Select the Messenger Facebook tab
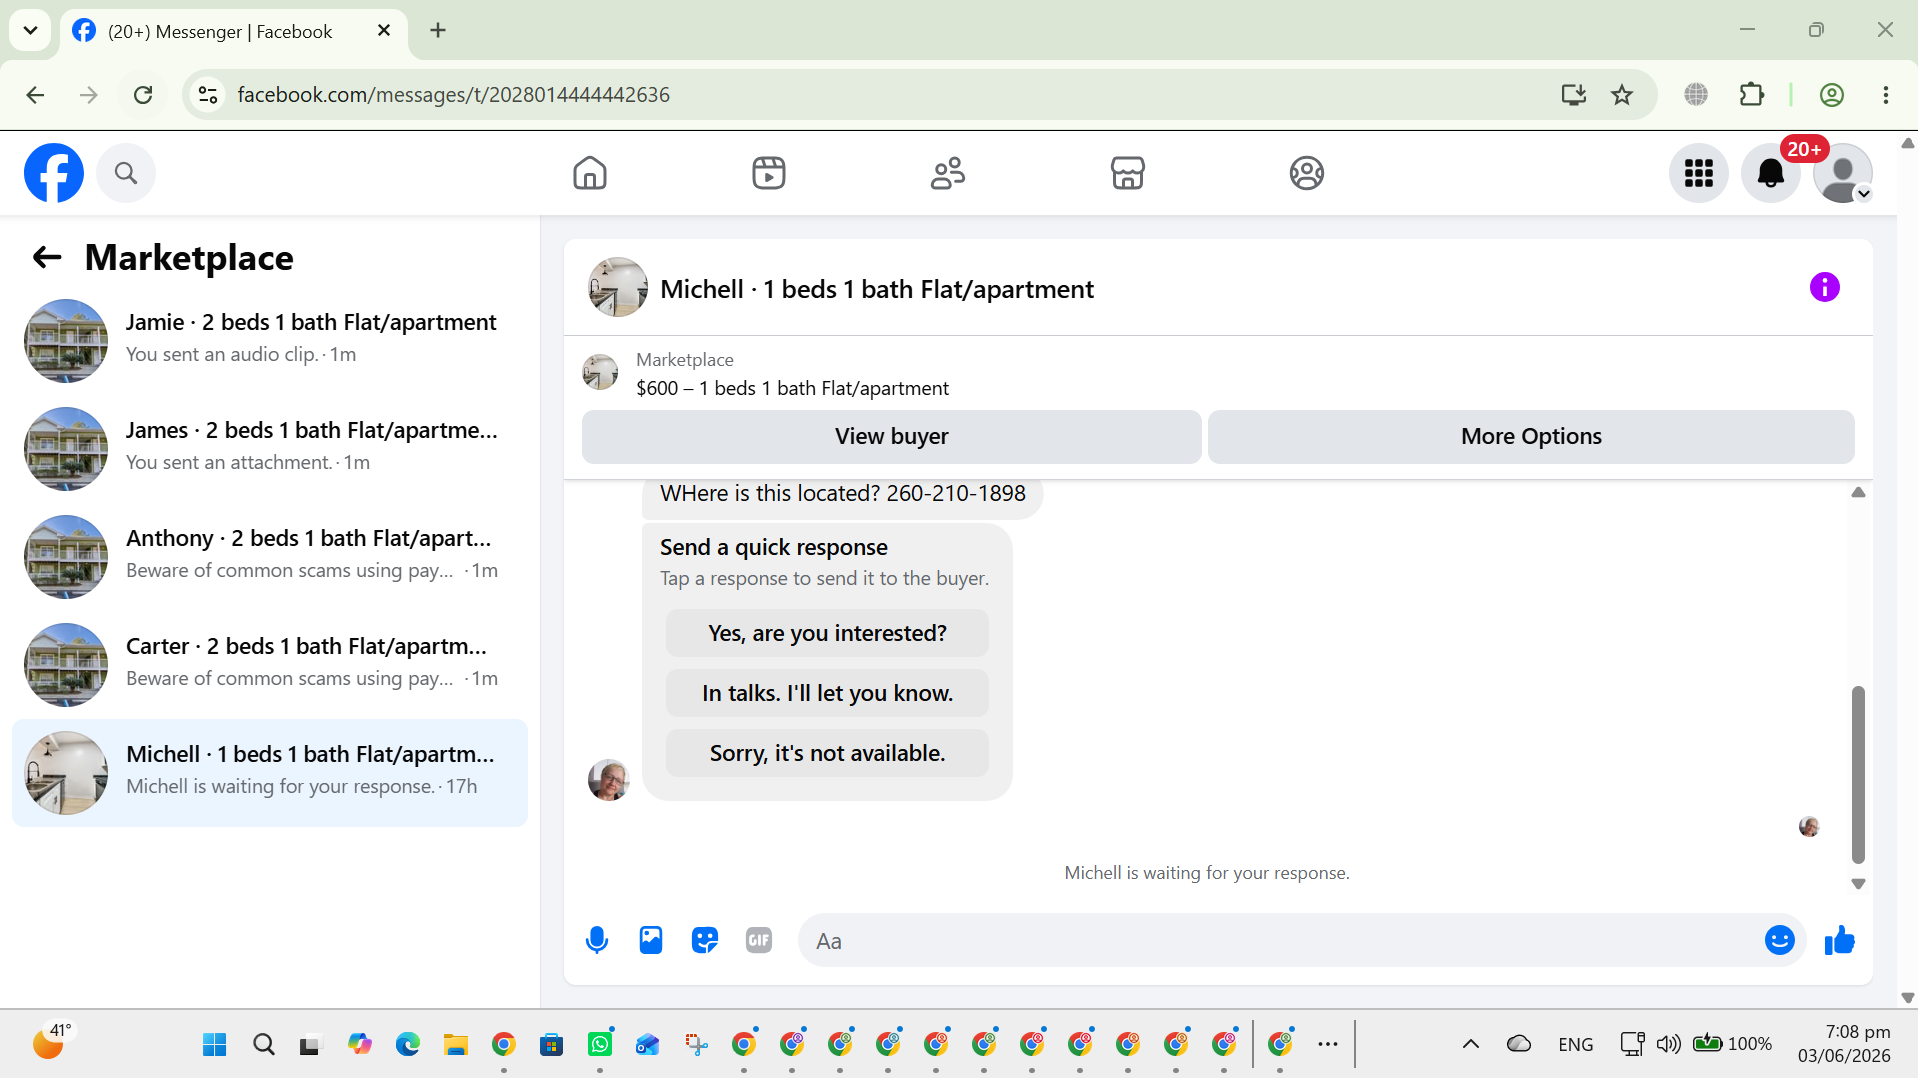 point(233,31)
